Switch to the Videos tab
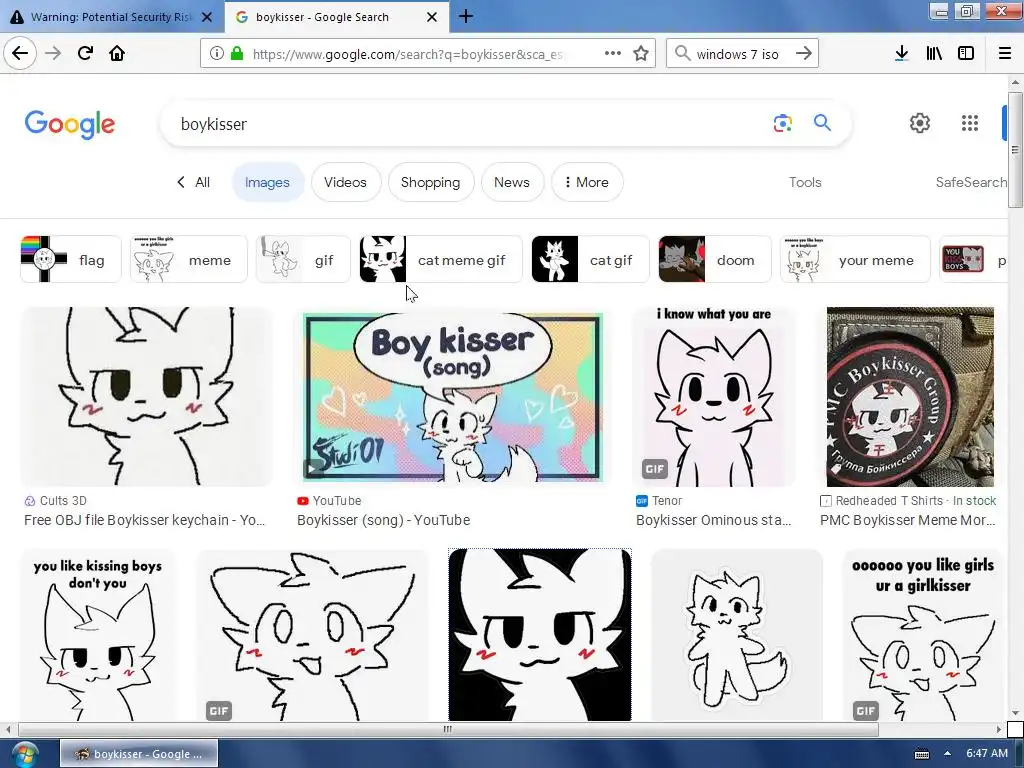The image size is (1024, 768). coord(345,182)
